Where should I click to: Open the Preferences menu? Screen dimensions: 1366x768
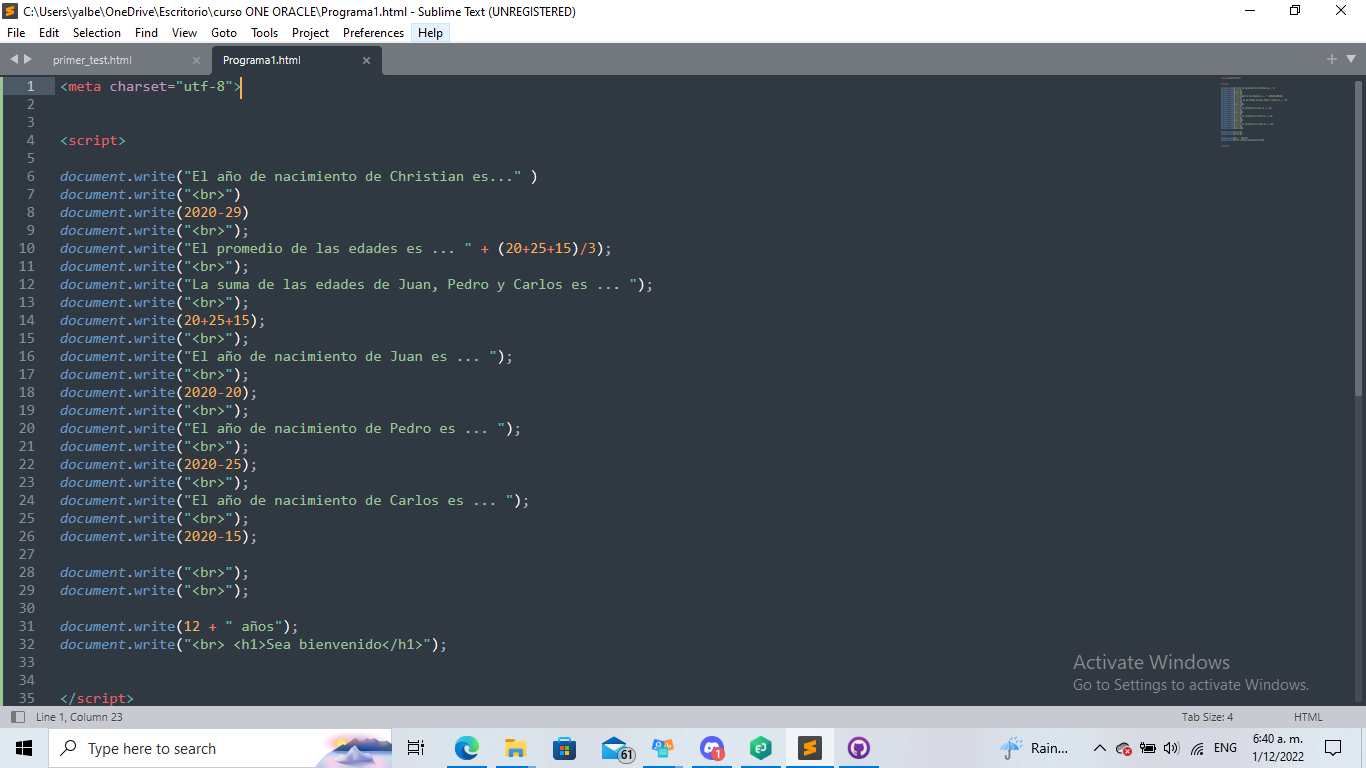(x=373, y=33)
